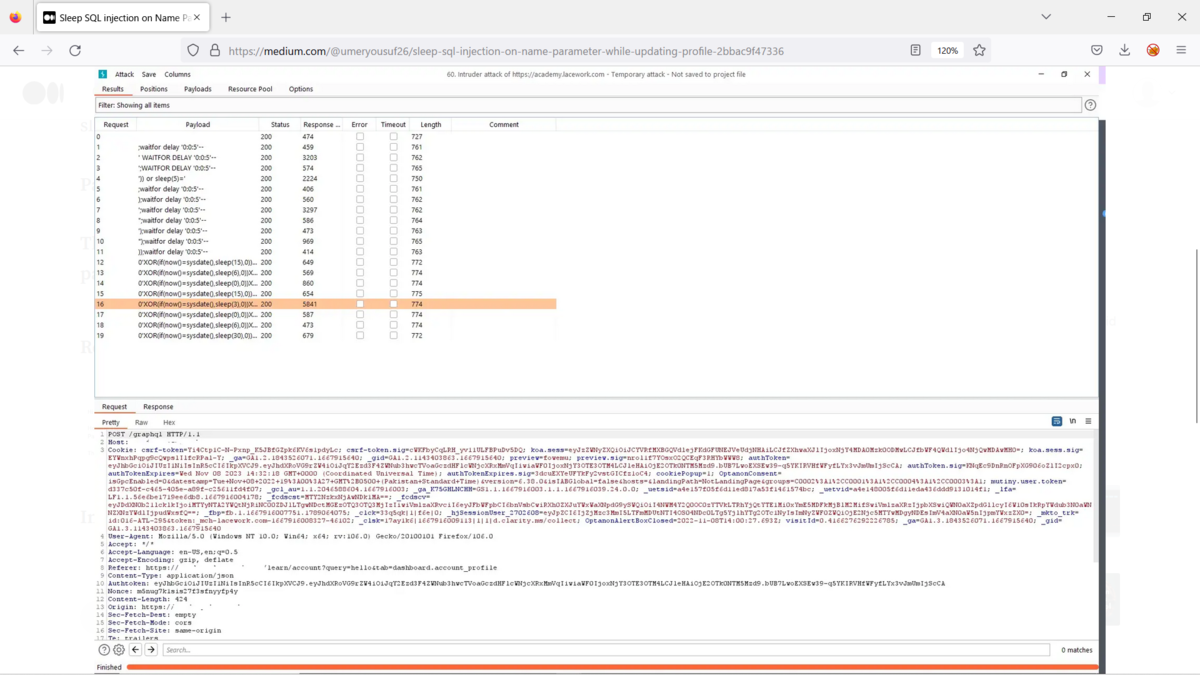Switch to the Payloads tab
The width and height of the screenshot is (1200, 675).
click(198, 89)
